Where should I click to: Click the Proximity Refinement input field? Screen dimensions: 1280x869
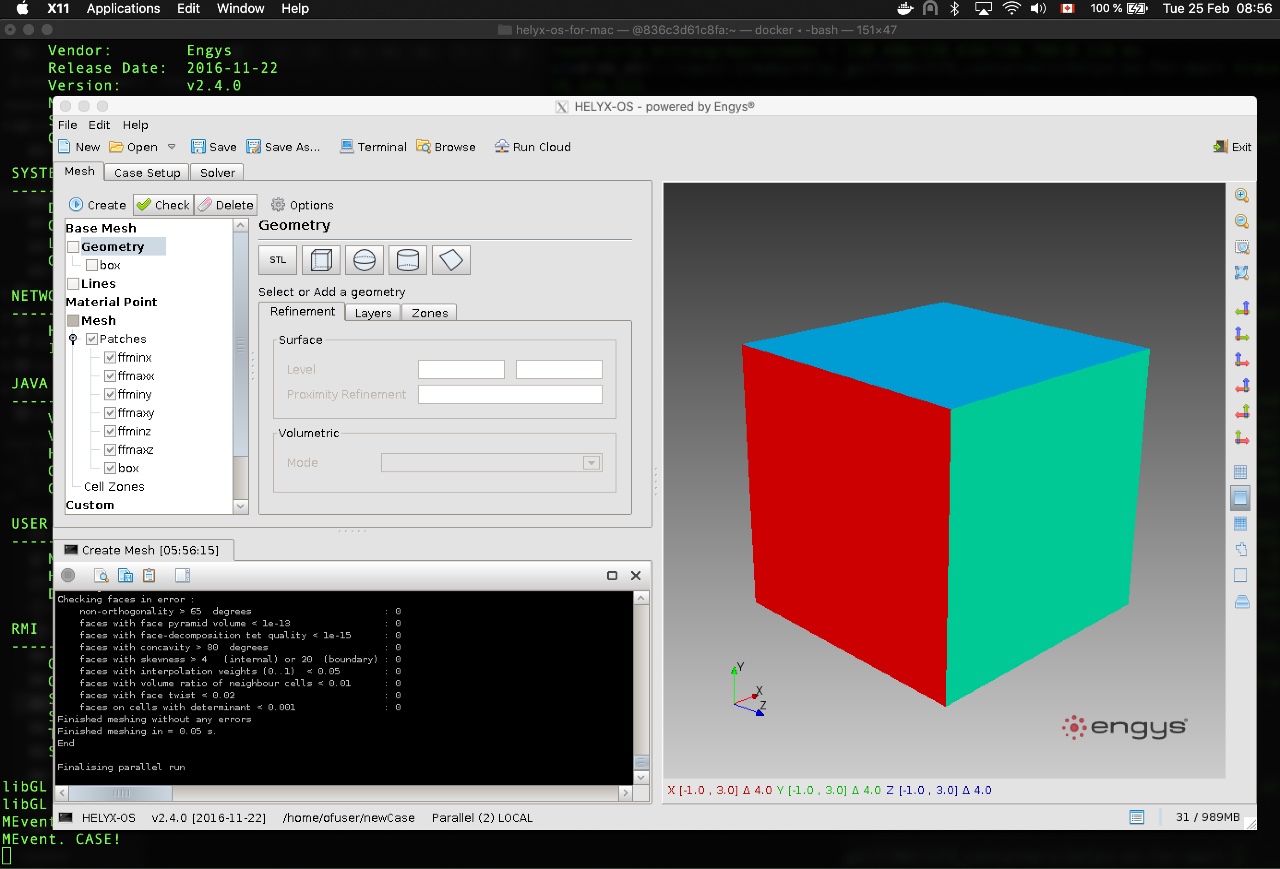point(510,394)
